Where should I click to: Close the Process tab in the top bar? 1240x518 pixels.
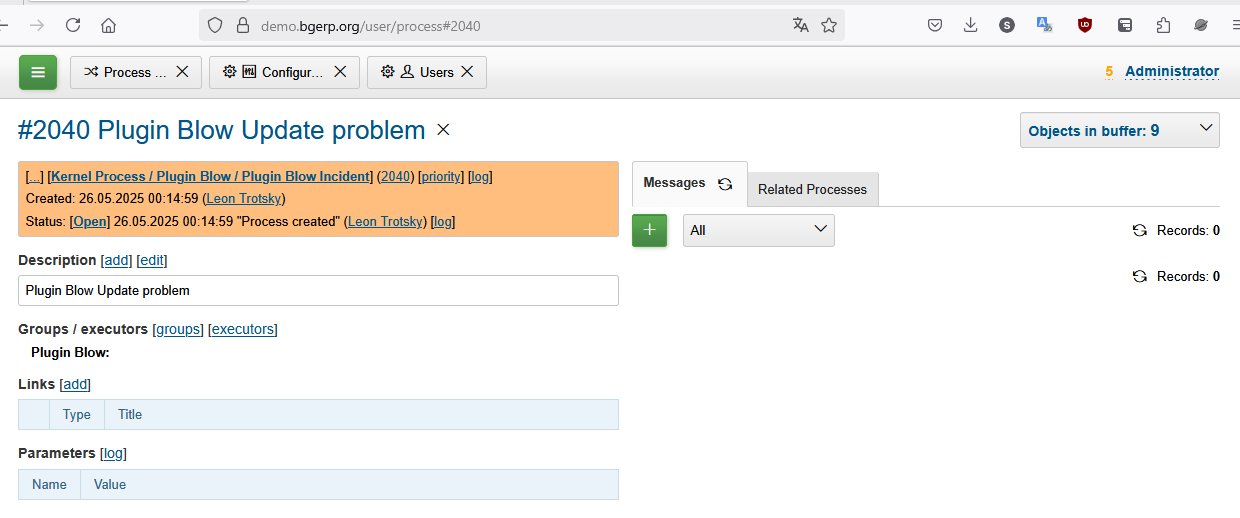pos(182,72)
